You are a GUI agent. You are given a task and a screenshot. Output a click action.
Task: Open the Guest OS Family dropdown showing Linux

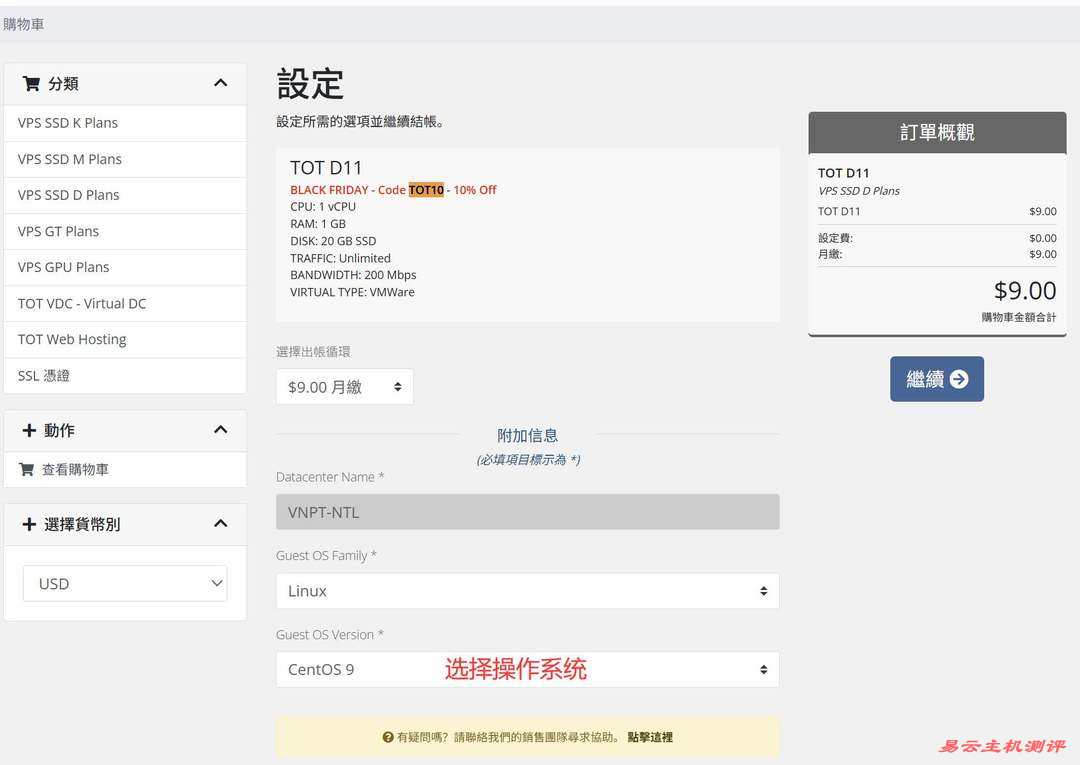pos(528,591)
